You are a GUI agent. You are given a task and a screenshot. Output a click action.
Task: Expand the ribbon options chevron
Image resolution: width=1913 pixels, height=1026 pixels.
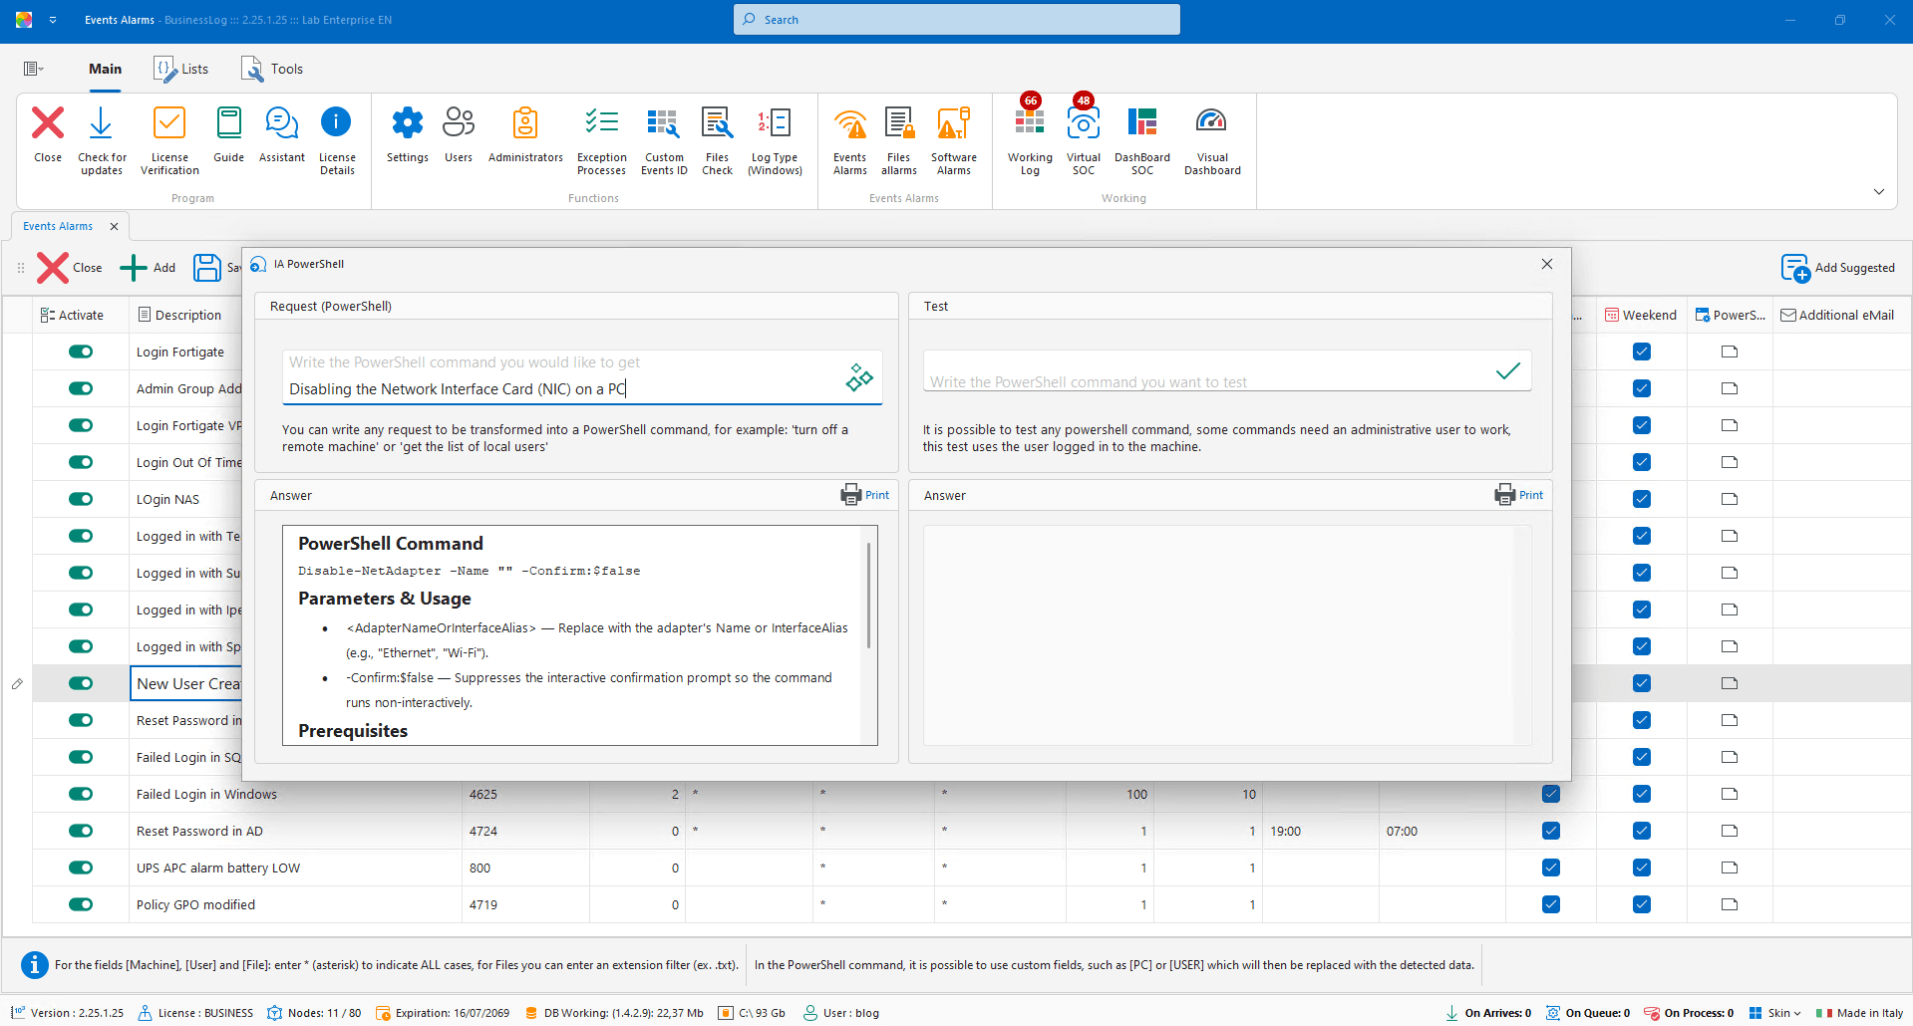(x=1878, y=192)
